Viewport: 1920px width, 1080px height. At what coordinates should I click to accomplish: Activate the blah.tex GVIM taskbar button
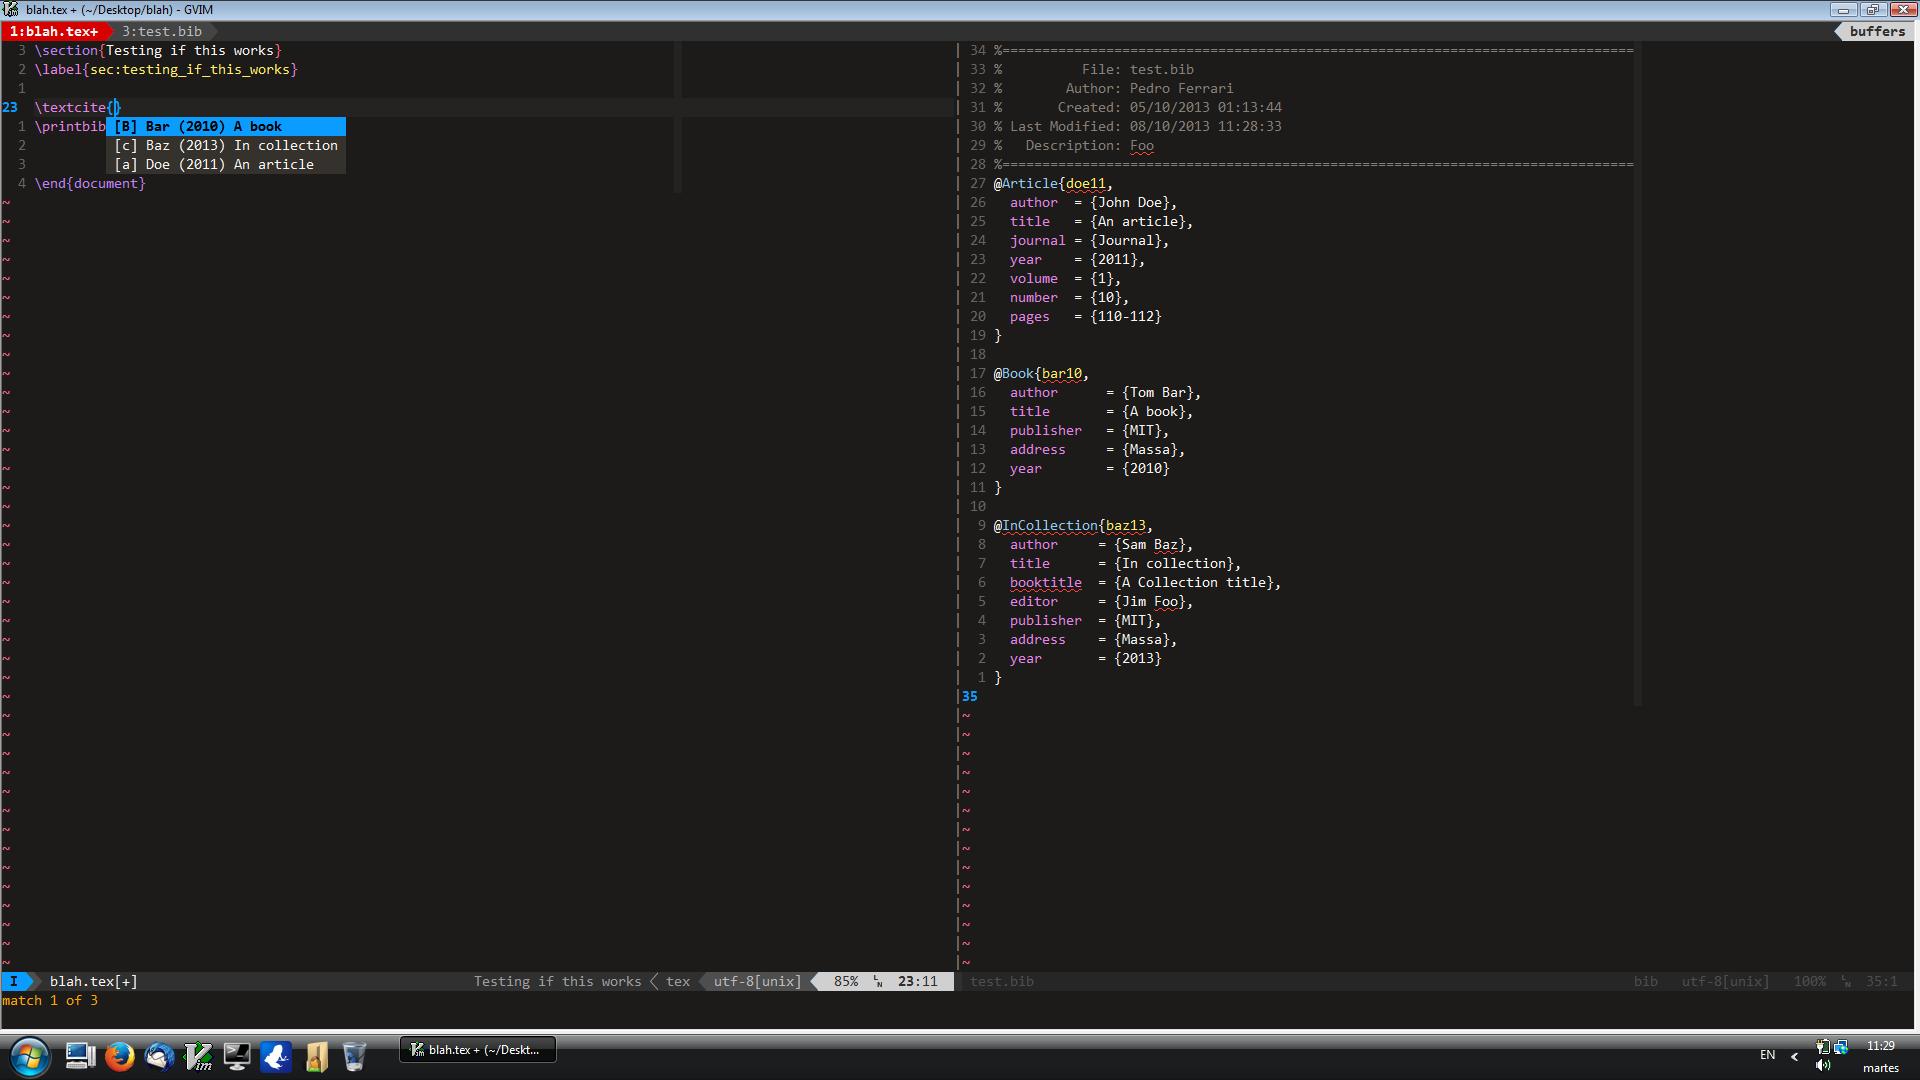(477, 1049)
